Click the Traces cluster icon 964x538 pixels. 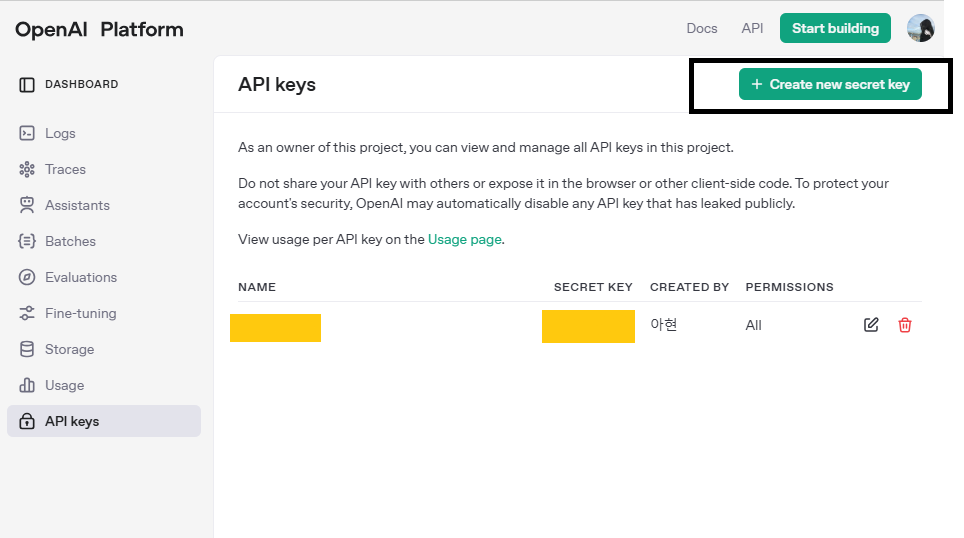[x=27, y=169]
